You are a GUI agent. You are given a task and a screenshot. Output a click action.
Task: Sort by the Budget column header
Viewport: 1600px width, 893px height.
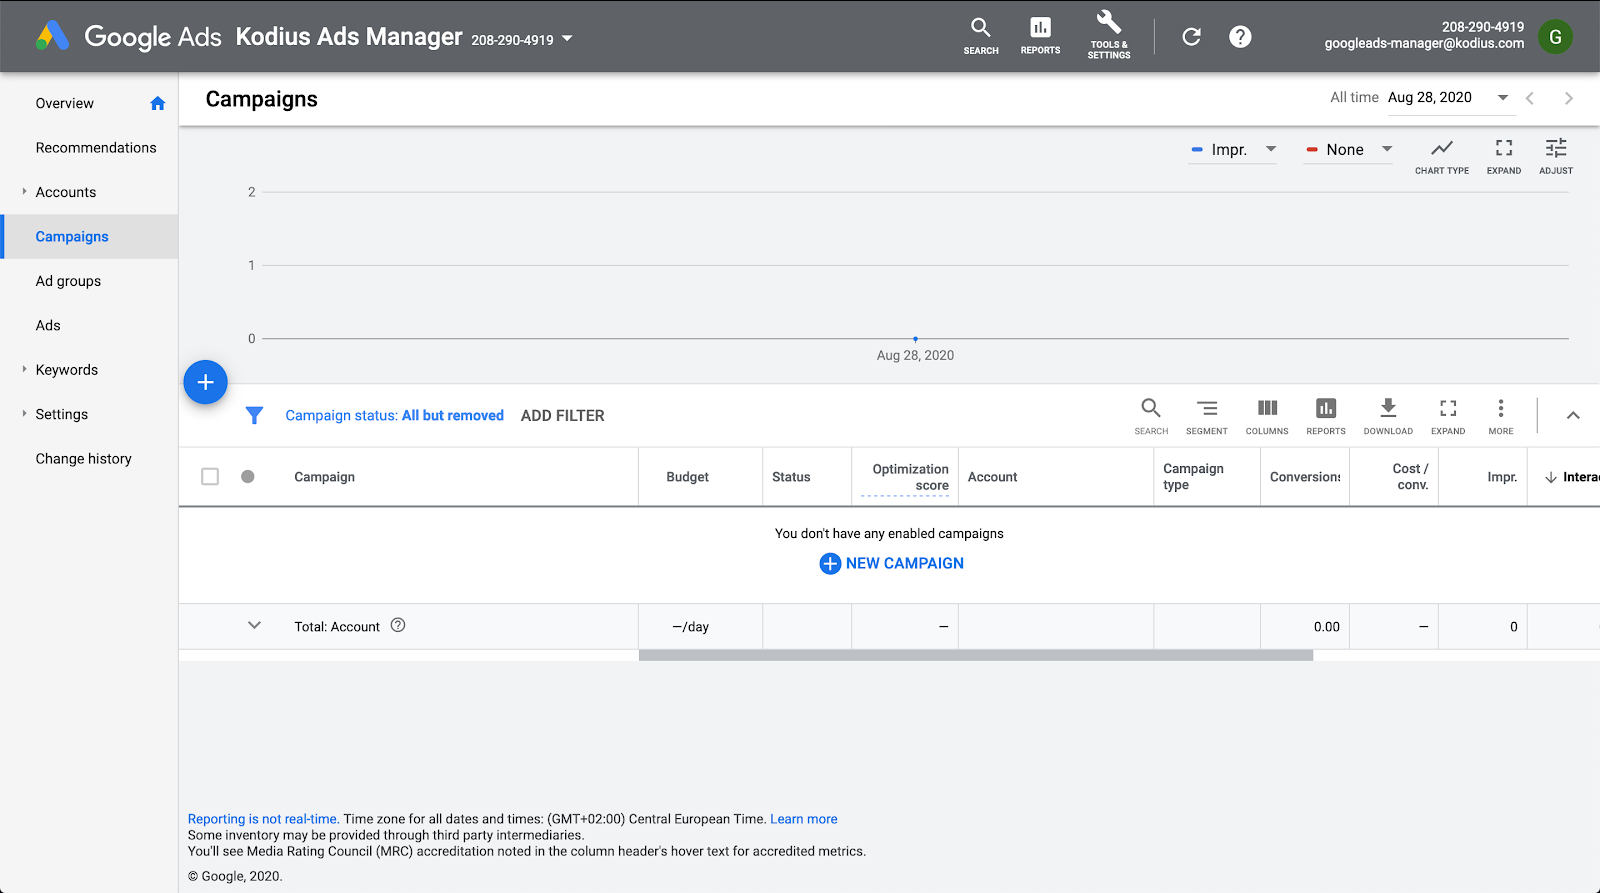688,477
